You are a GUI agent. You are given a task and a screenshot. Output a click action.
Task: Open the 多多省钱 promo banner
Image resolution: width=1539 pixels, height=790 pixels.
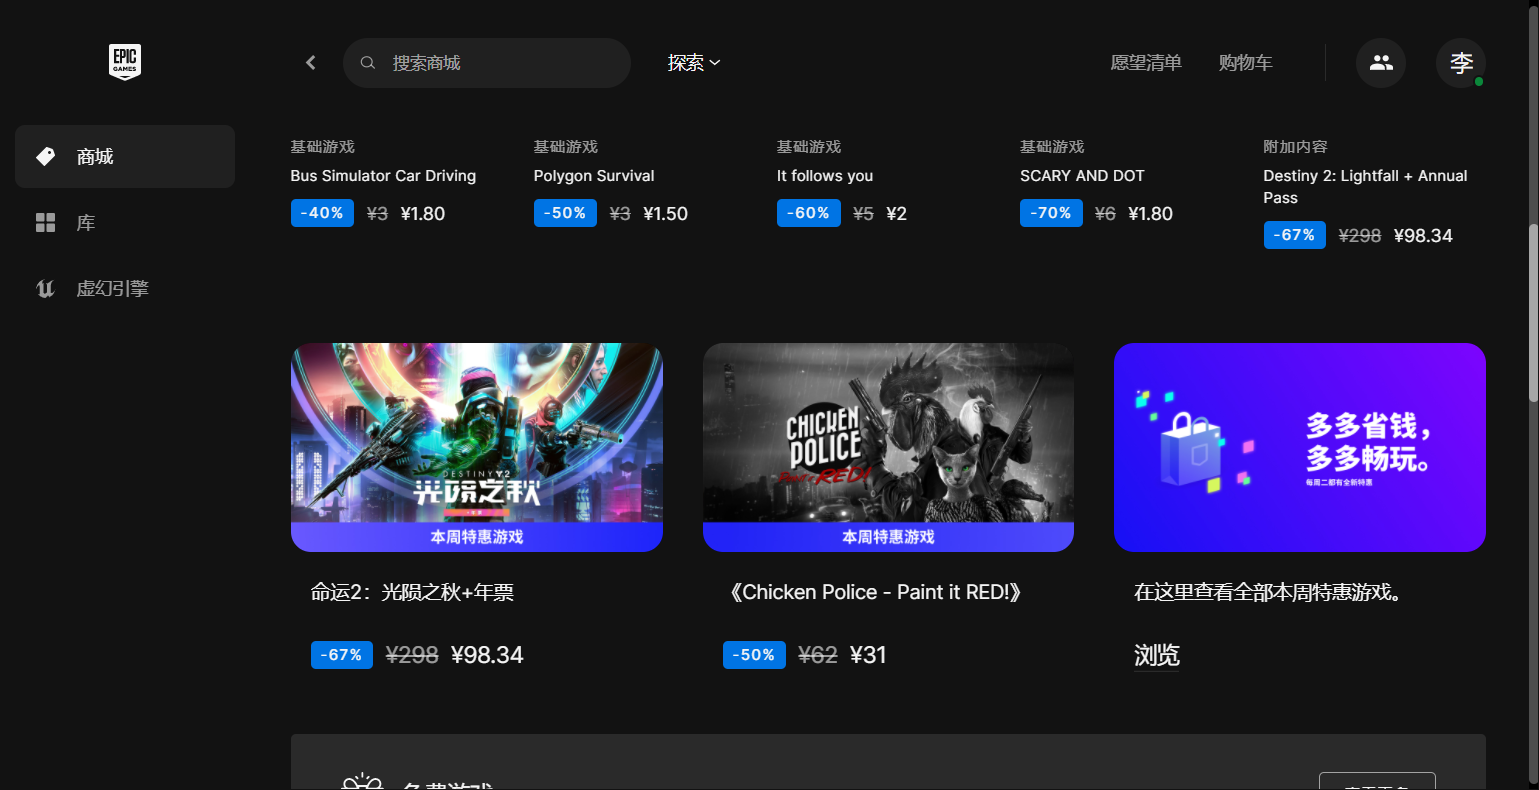[1300, 447]
